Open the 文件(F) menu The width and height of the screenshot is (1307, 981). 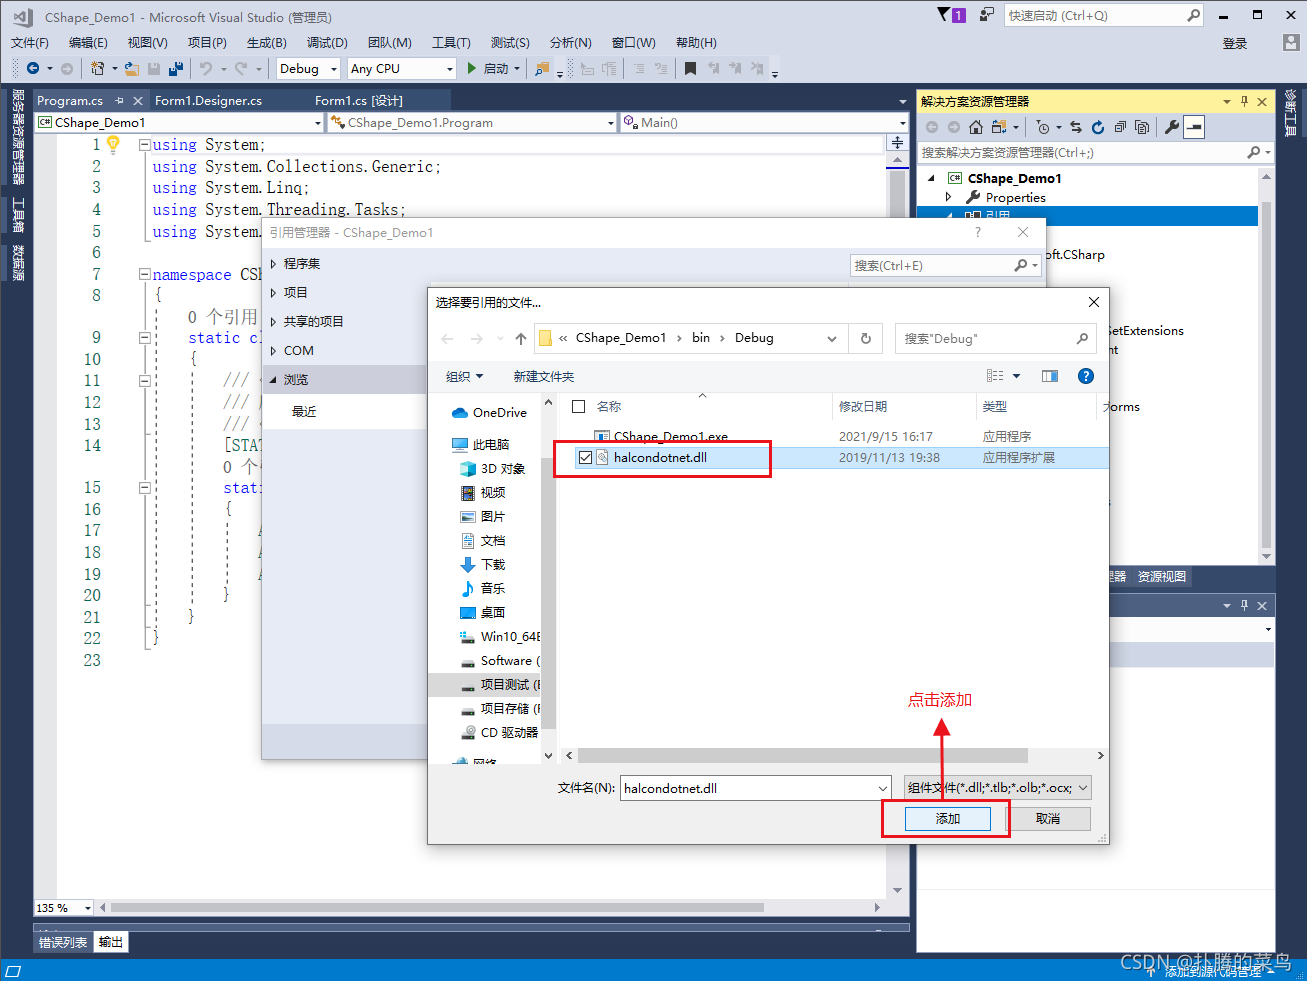coord(30,42)
